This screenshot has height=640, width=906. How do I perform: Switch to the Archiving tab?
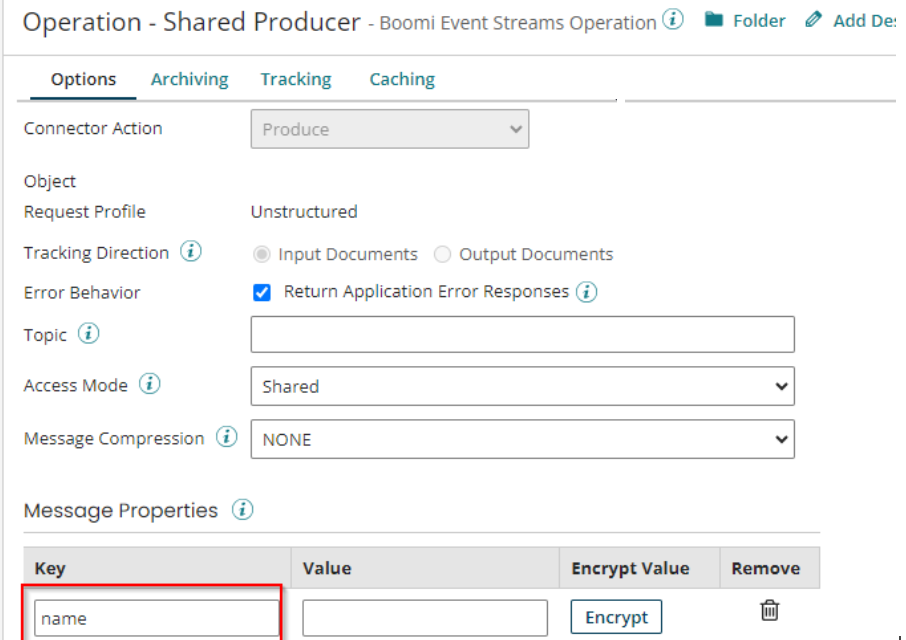click(189, 78)
